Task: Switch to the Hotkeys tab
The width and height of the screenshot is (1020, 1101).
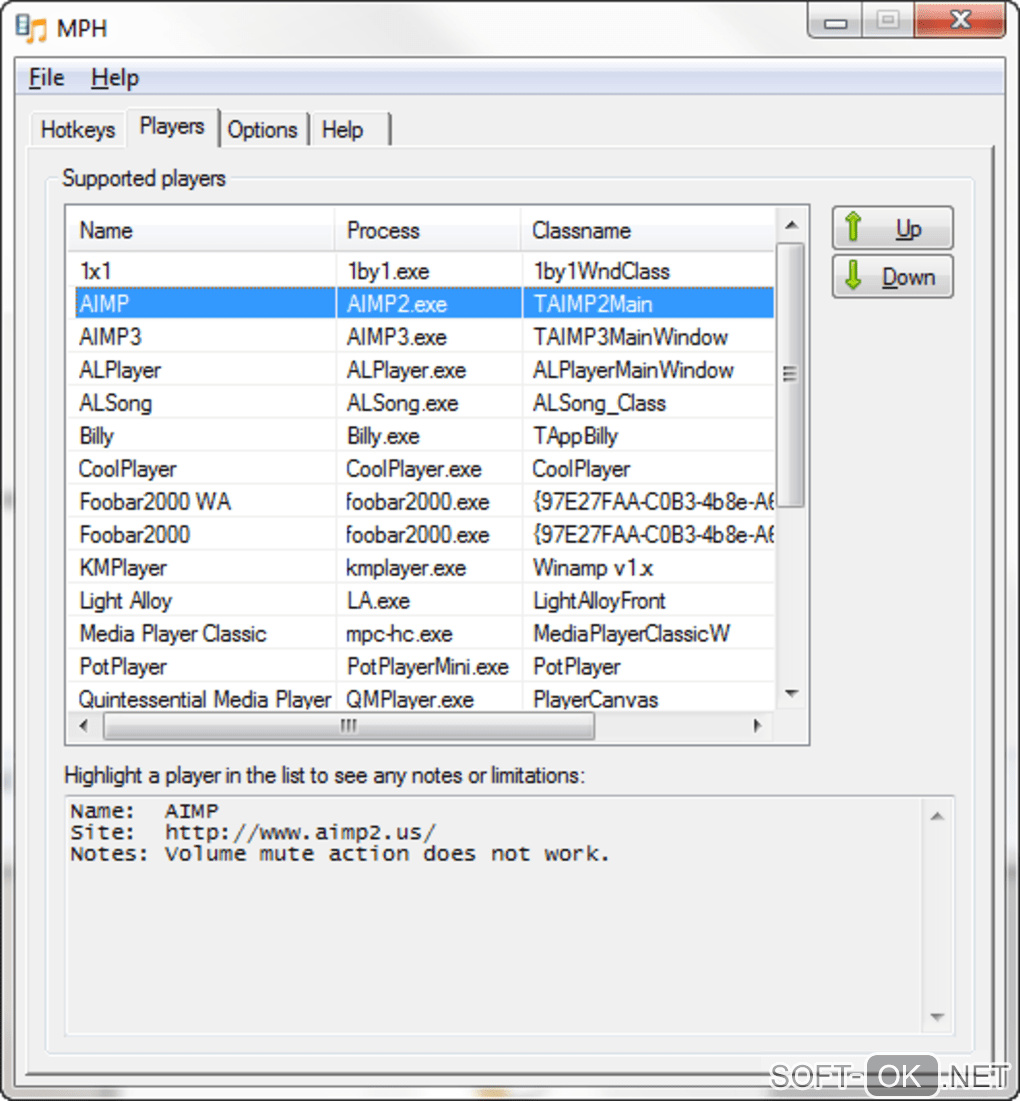Action: coord(77,129)
